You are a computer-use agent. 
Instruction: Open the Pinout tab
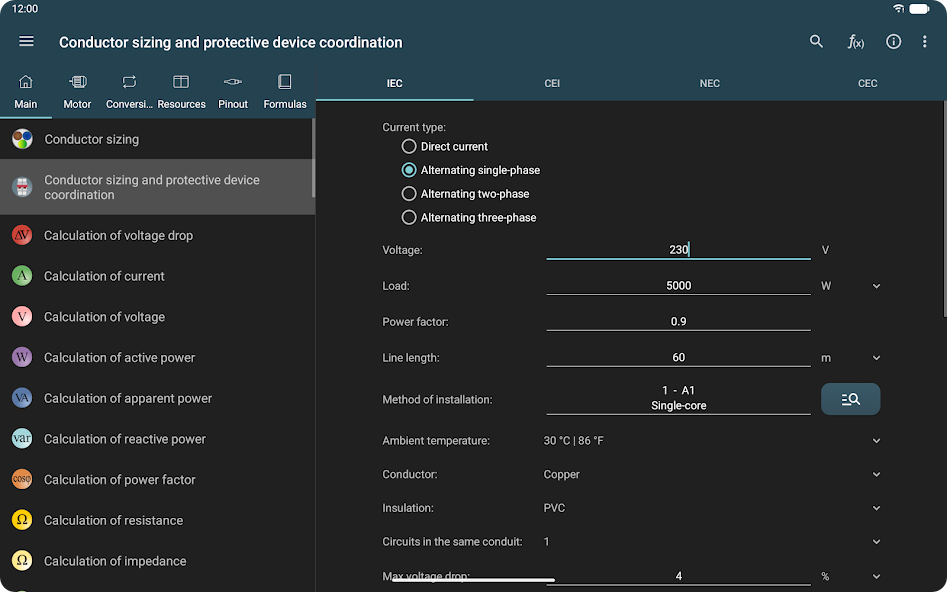click(233, 92)
